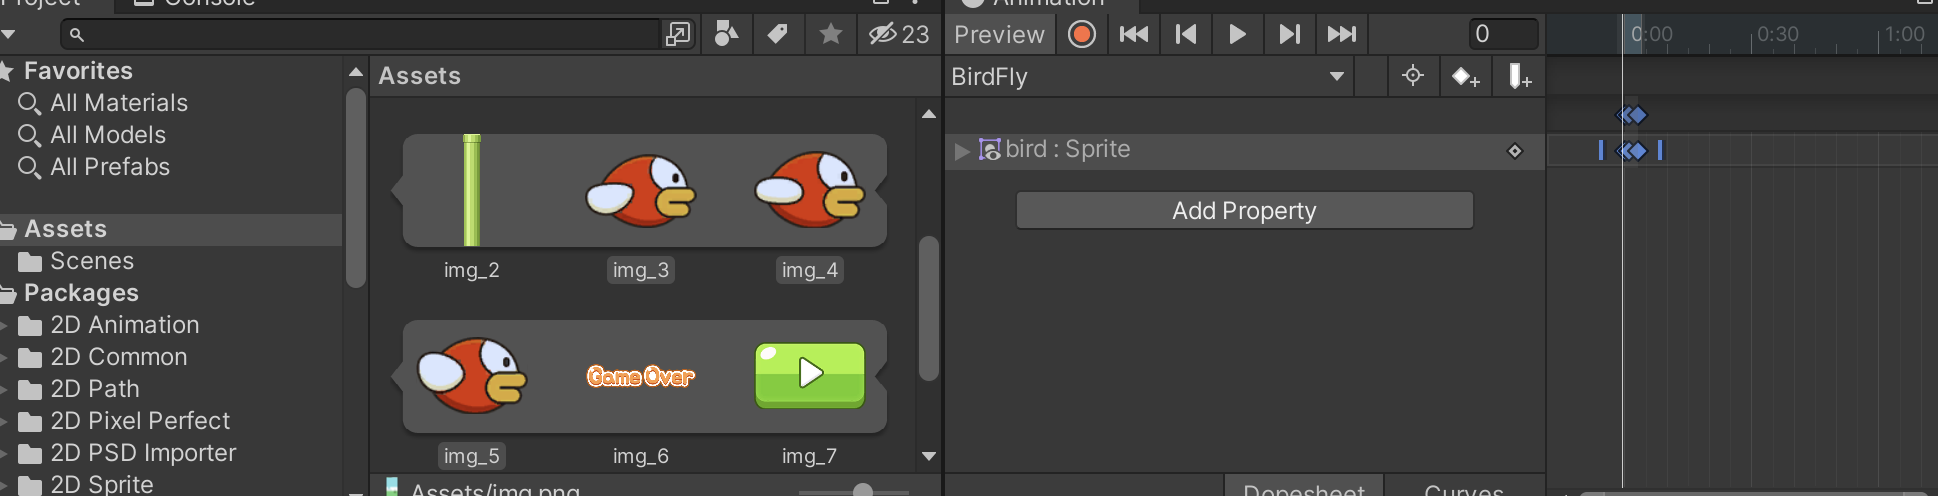Click the search by type icon

726,34
